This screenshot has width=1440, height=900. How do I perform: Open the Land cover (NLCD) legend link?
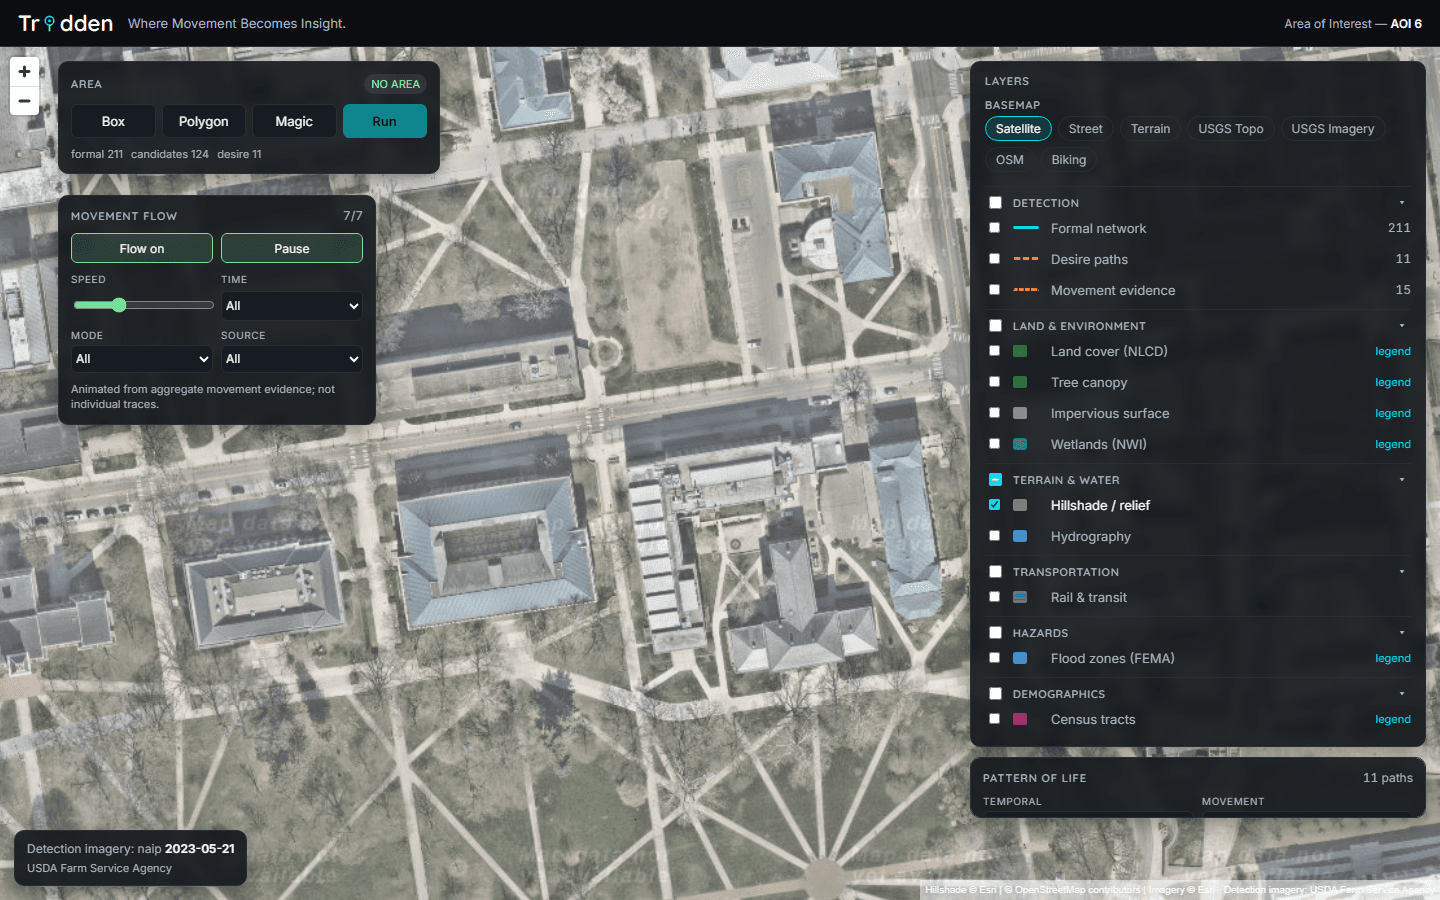[x=1392, y=351]
